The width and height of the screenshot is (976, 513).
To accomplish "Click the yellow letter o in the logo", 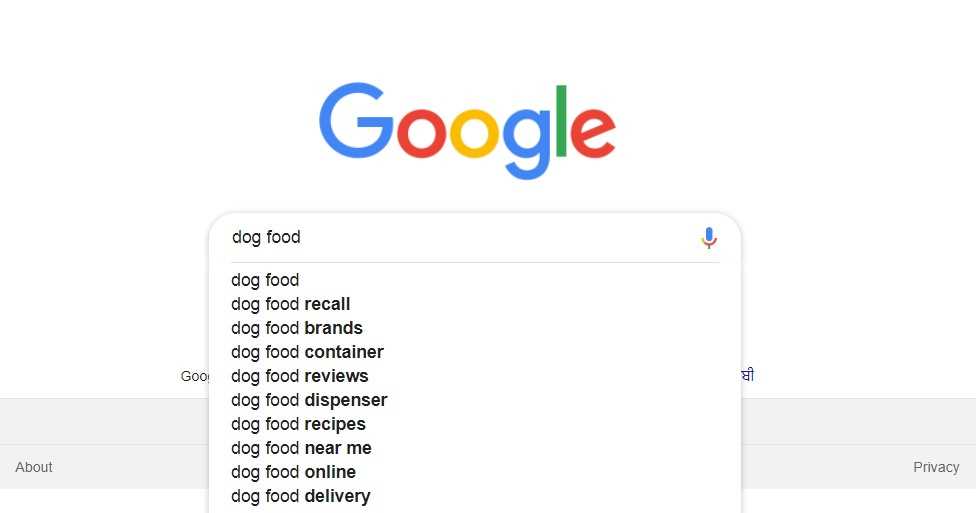I will coord(474,134).
